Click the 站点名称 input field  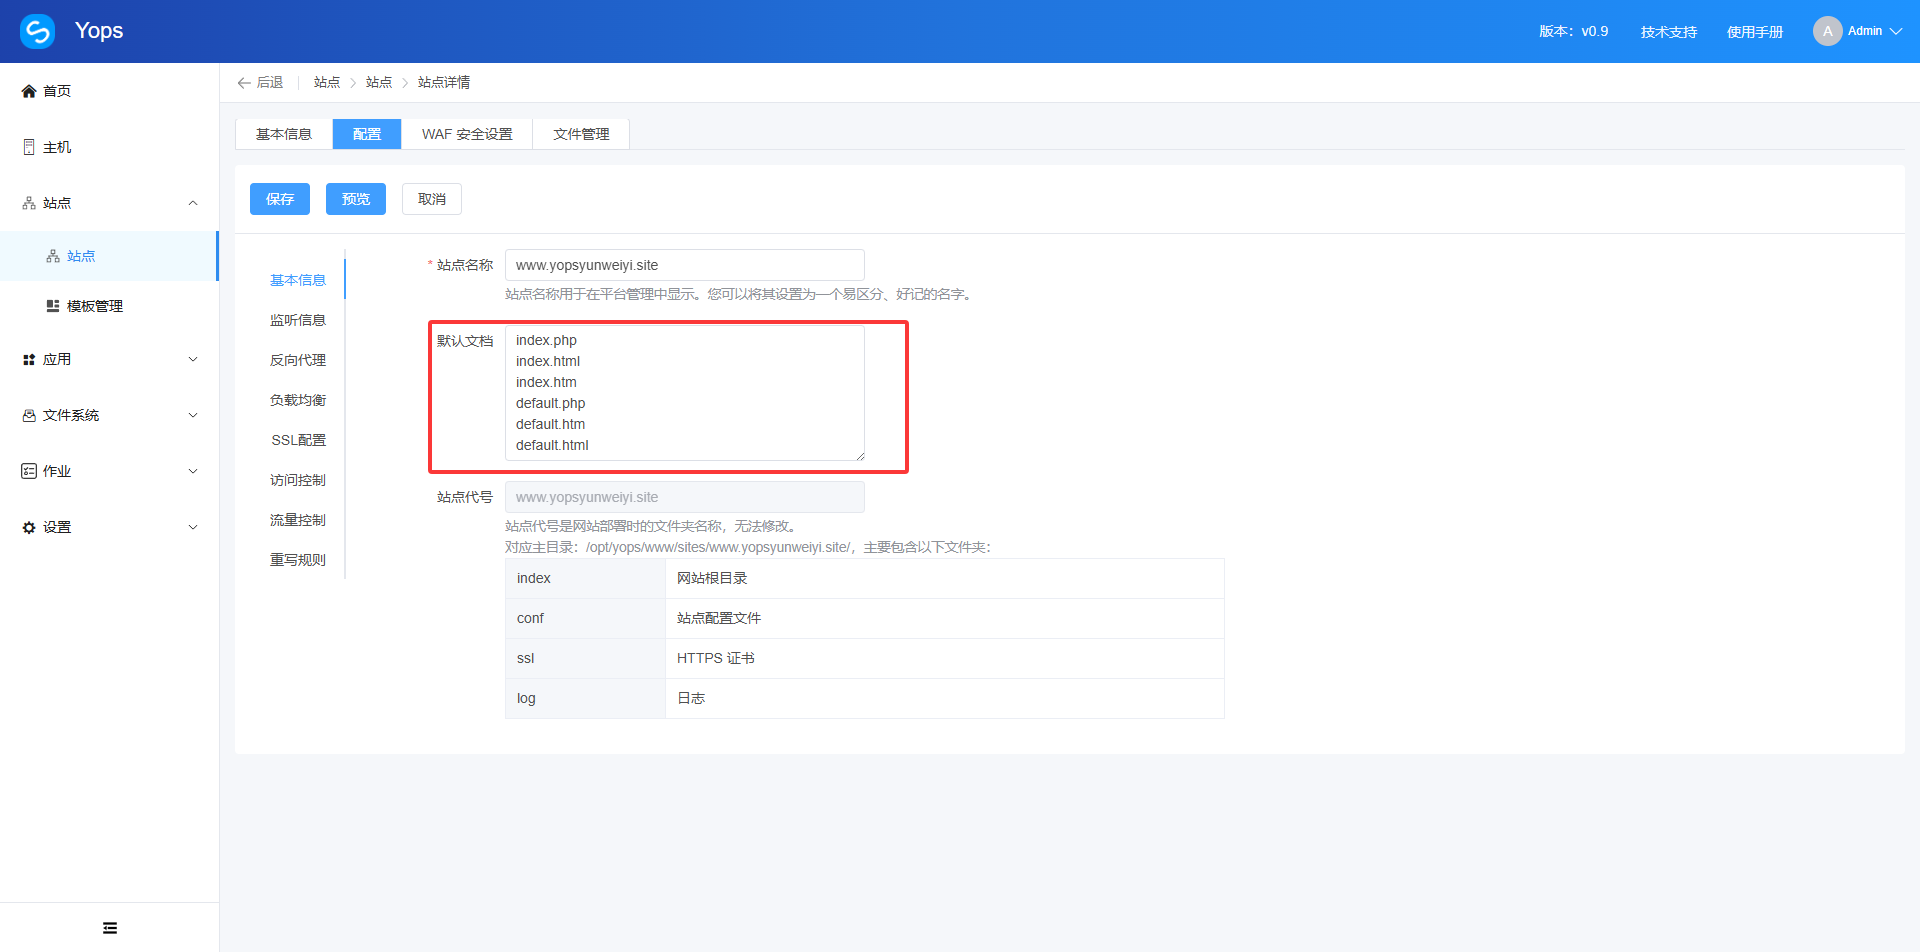(x=684, y=265)
